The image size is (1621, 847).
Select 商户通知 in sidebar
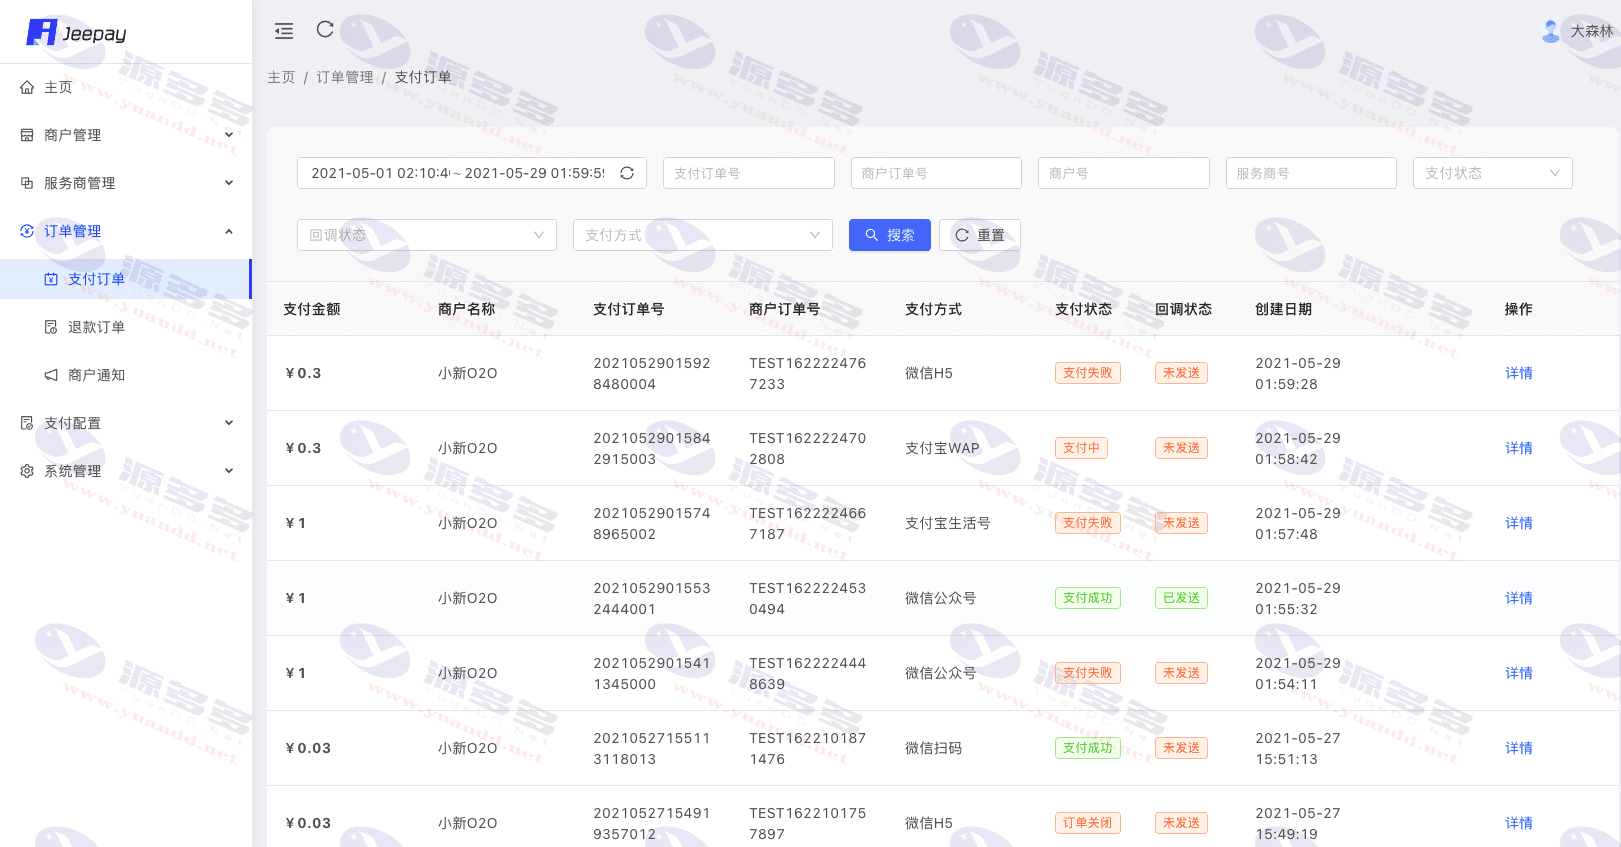126,375
